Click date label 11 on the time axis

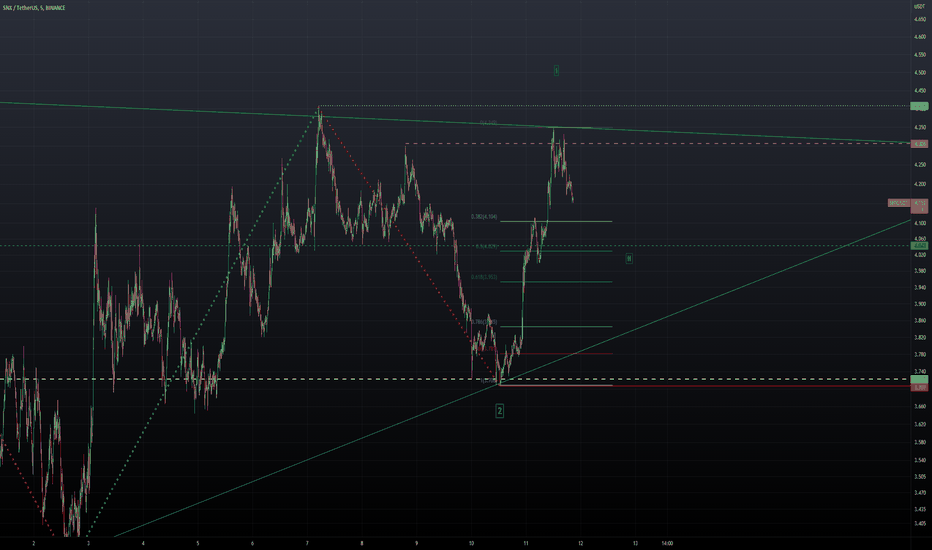coord(526,543)
